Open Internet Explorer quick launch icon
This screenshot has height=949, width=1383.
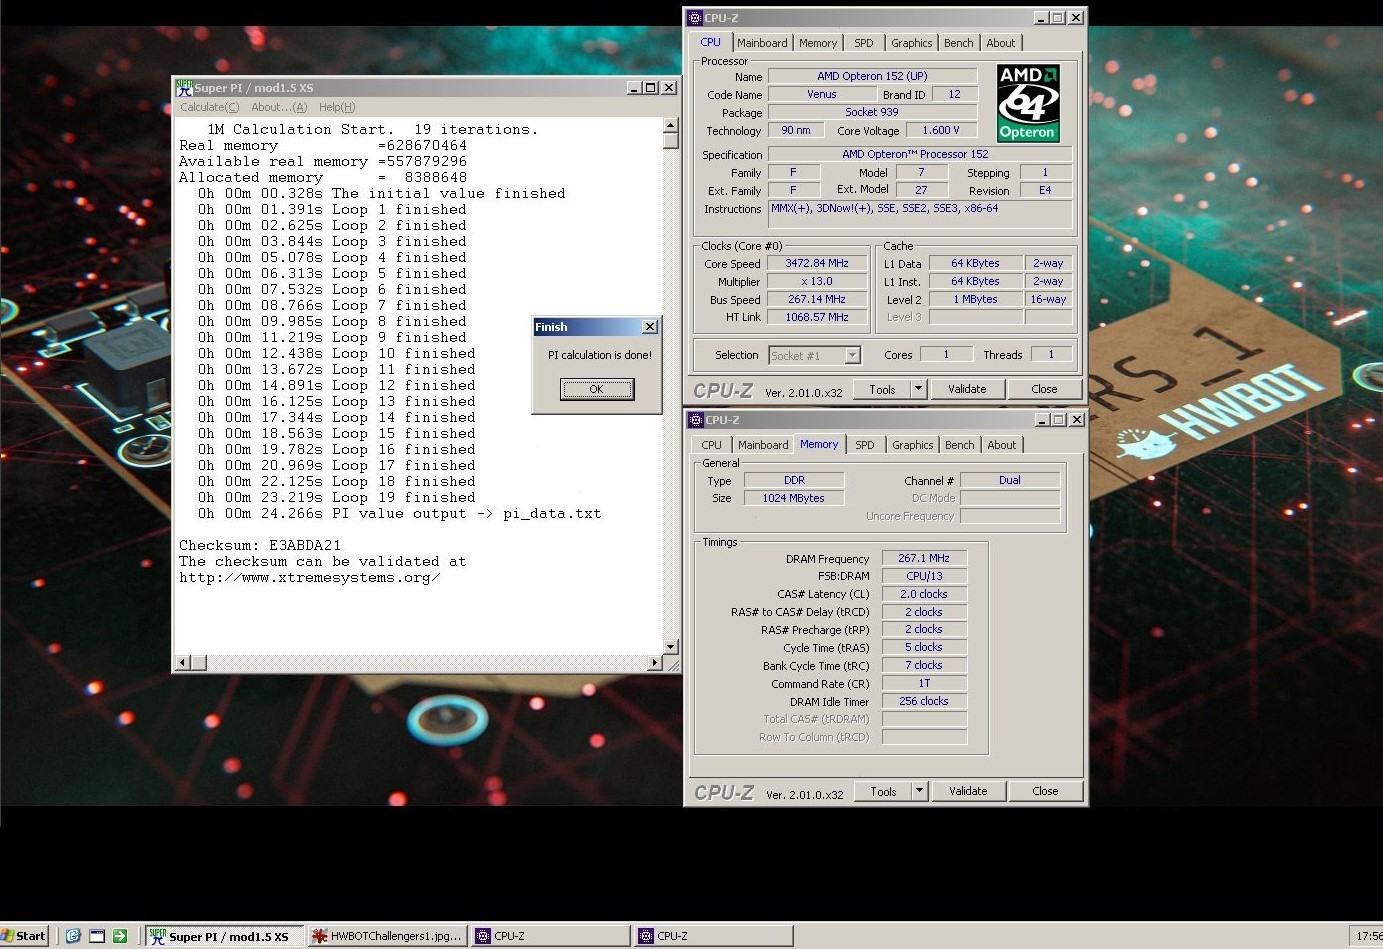[x=73, y=936]
